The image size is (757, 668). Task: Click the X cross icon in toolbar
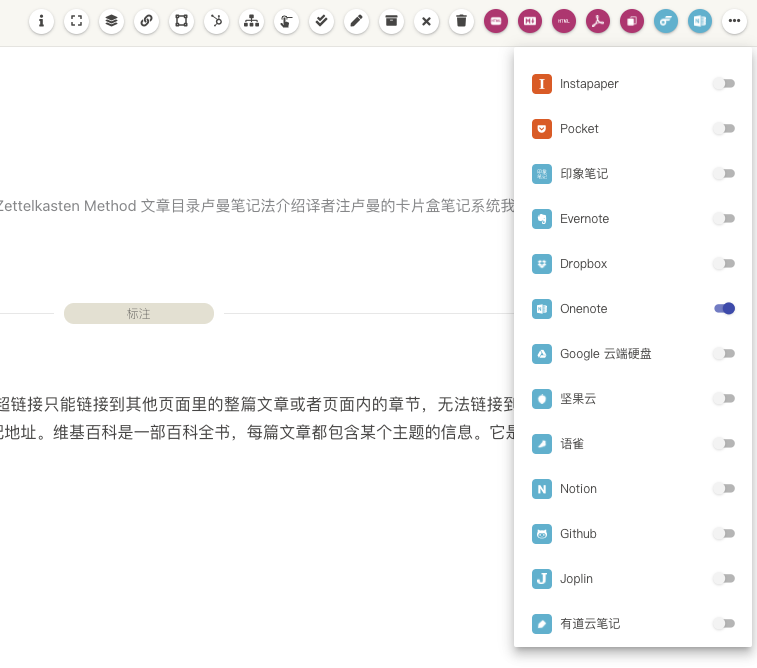[x=426, y=21]
